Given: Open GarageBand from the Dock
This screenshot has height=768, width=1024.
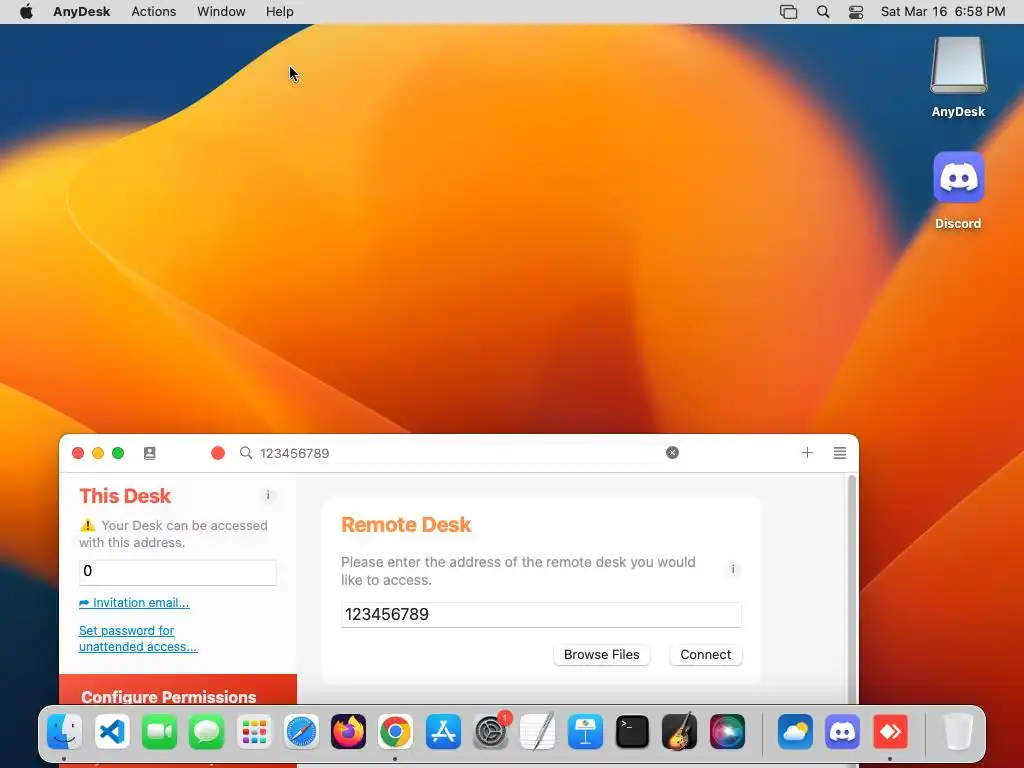Looking at the screenshot, I should [x=680, y=731].
